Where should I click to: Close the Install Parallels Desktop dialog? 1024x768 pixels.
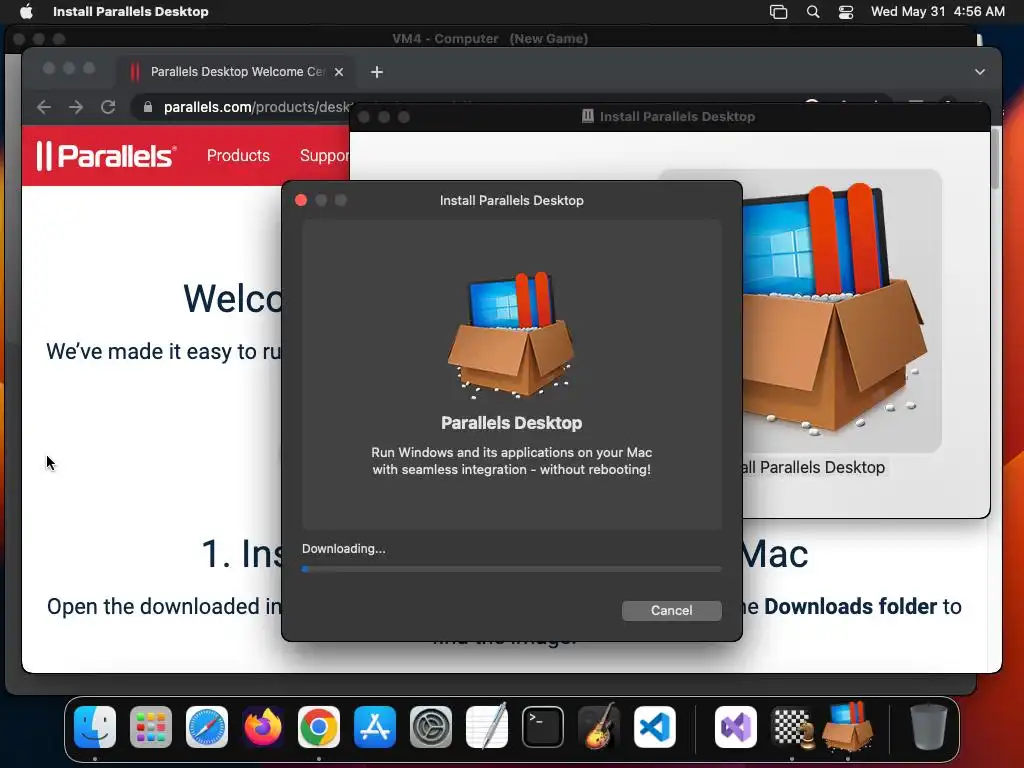301,200
